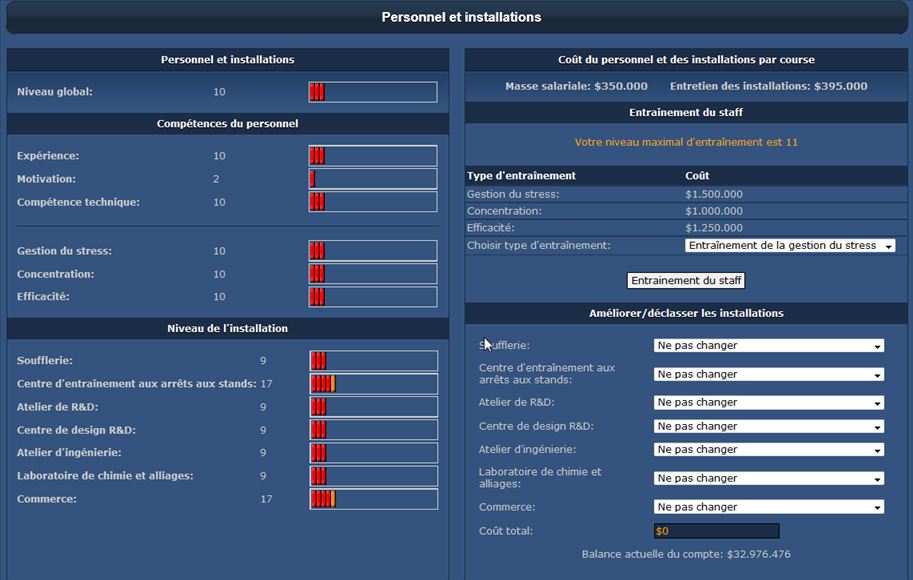The image size is (913, 580).
Task: Expand the Centre d'entraînement aux arrêts aux stands upgrade dropdown
Action: click(x=769, y=374)
